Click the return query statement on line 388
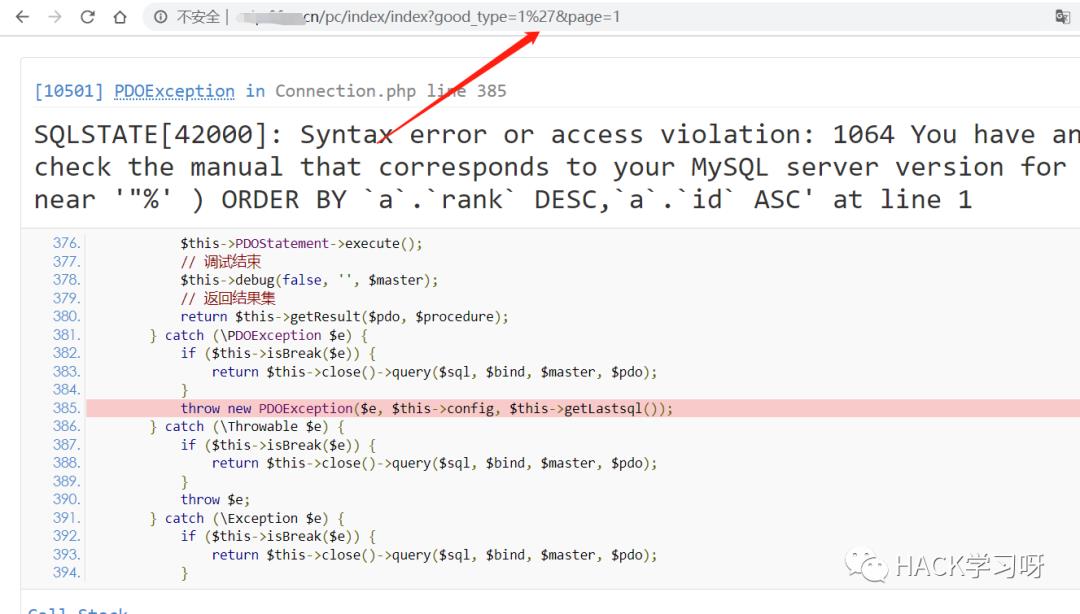This screenshot has width=1080, height=614. click(434, 463)
